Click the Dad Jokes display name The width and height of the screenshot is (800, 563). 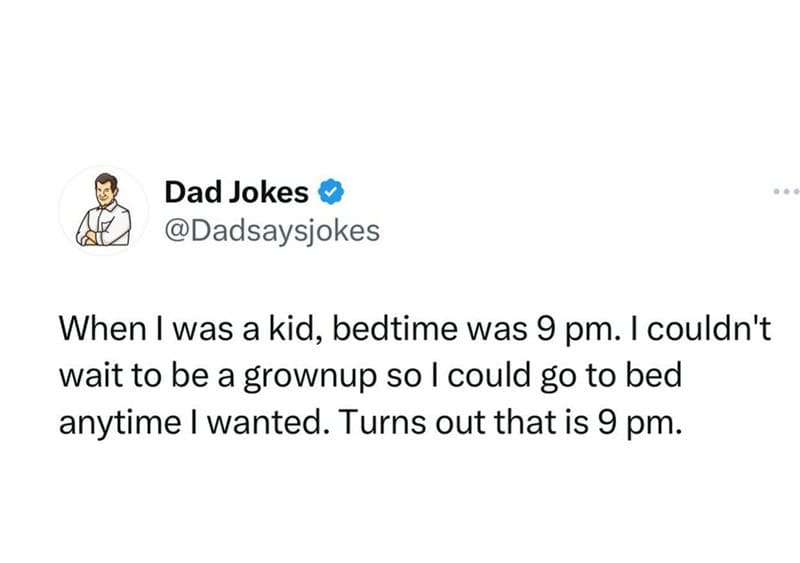point(236,192)
